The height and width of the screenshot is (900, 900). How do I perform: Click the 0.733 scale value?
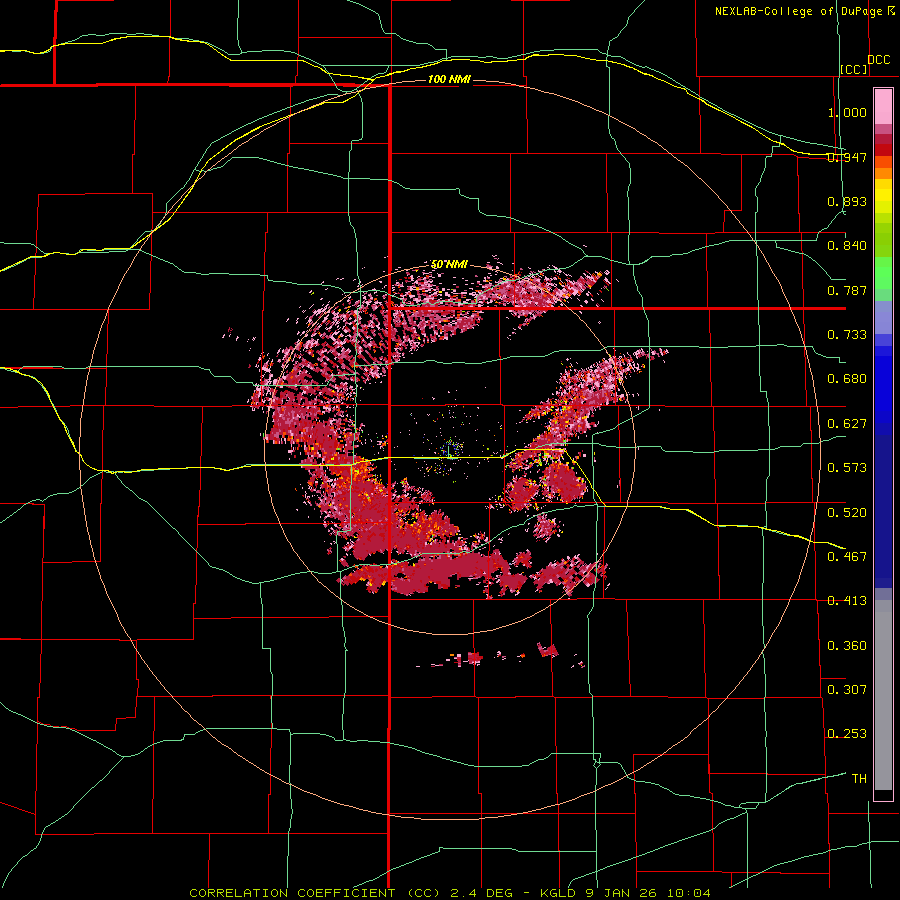(x=847, y=335)
